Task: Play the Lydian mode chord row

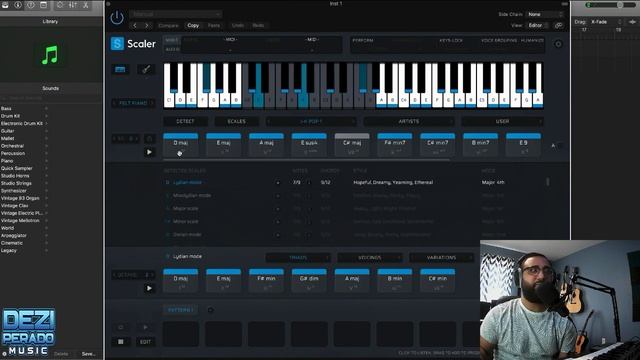Action: 149,288
